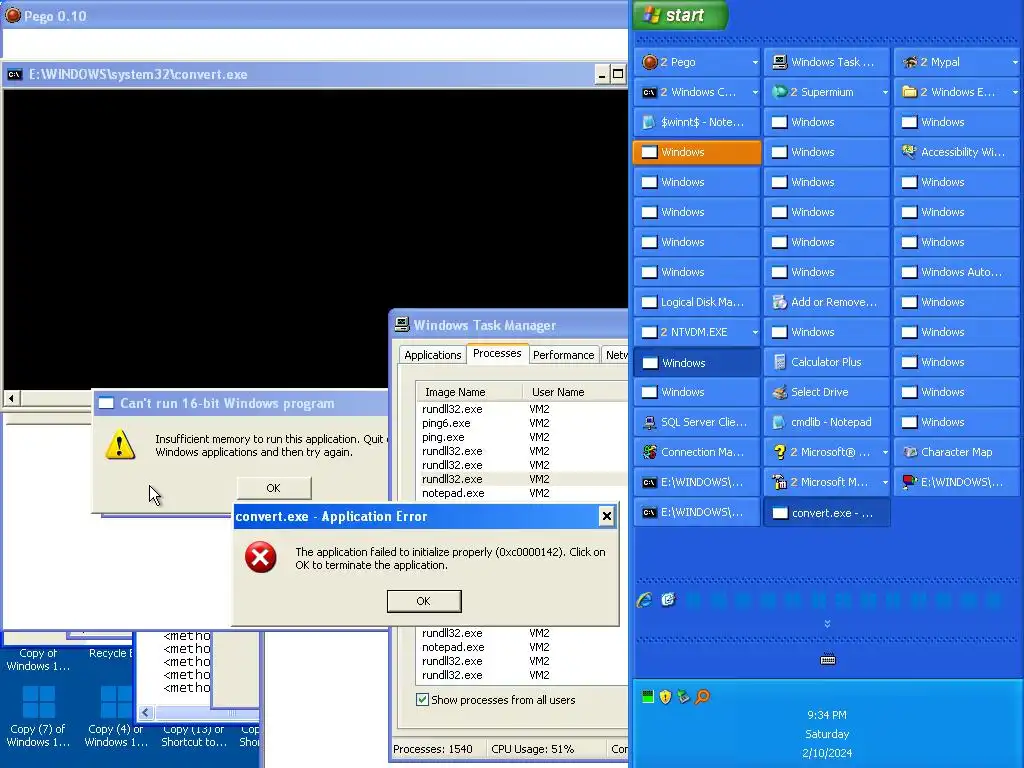The height and width of the screenshot is (768, 1024).
Task: Launch Internet Explorer from Quick Launch
Action: [x=645, y=600]
